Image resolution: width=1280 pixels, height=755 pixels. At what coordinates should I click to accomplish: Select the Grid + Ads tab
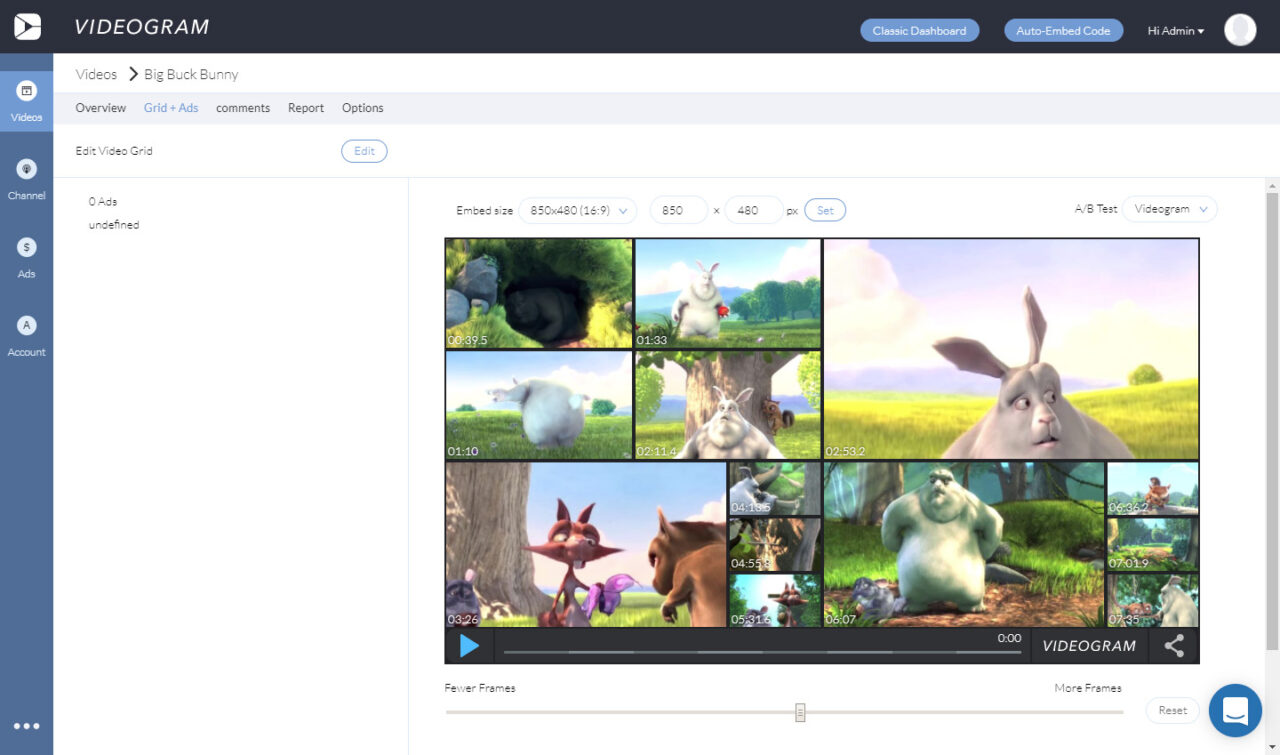click(x=171, y=108)
